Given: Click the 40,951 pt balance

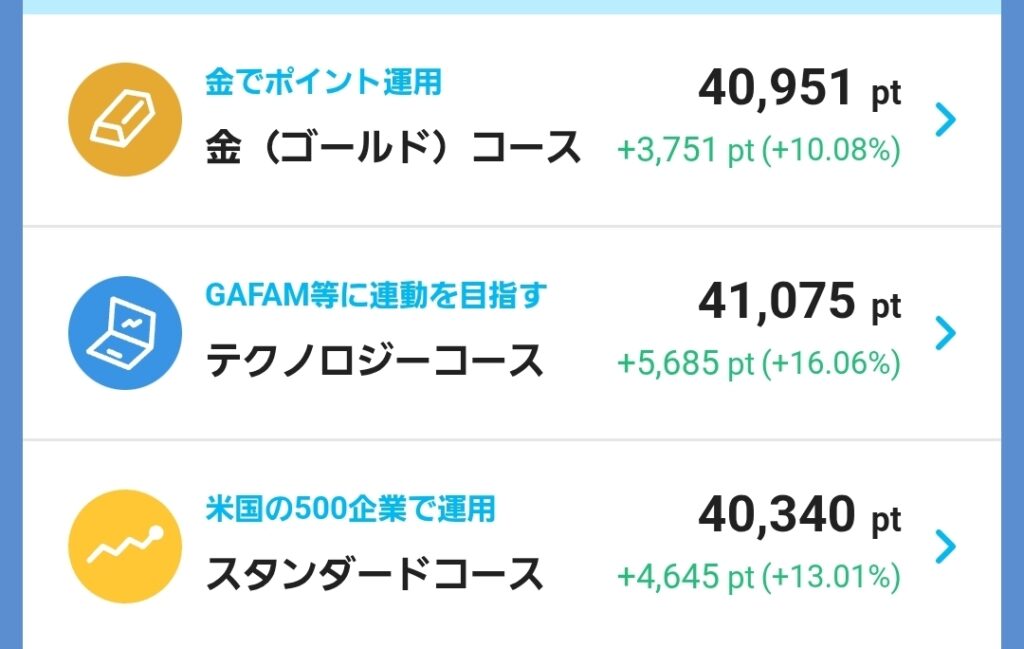Looking at the screenshot, I should coord(799,90).
